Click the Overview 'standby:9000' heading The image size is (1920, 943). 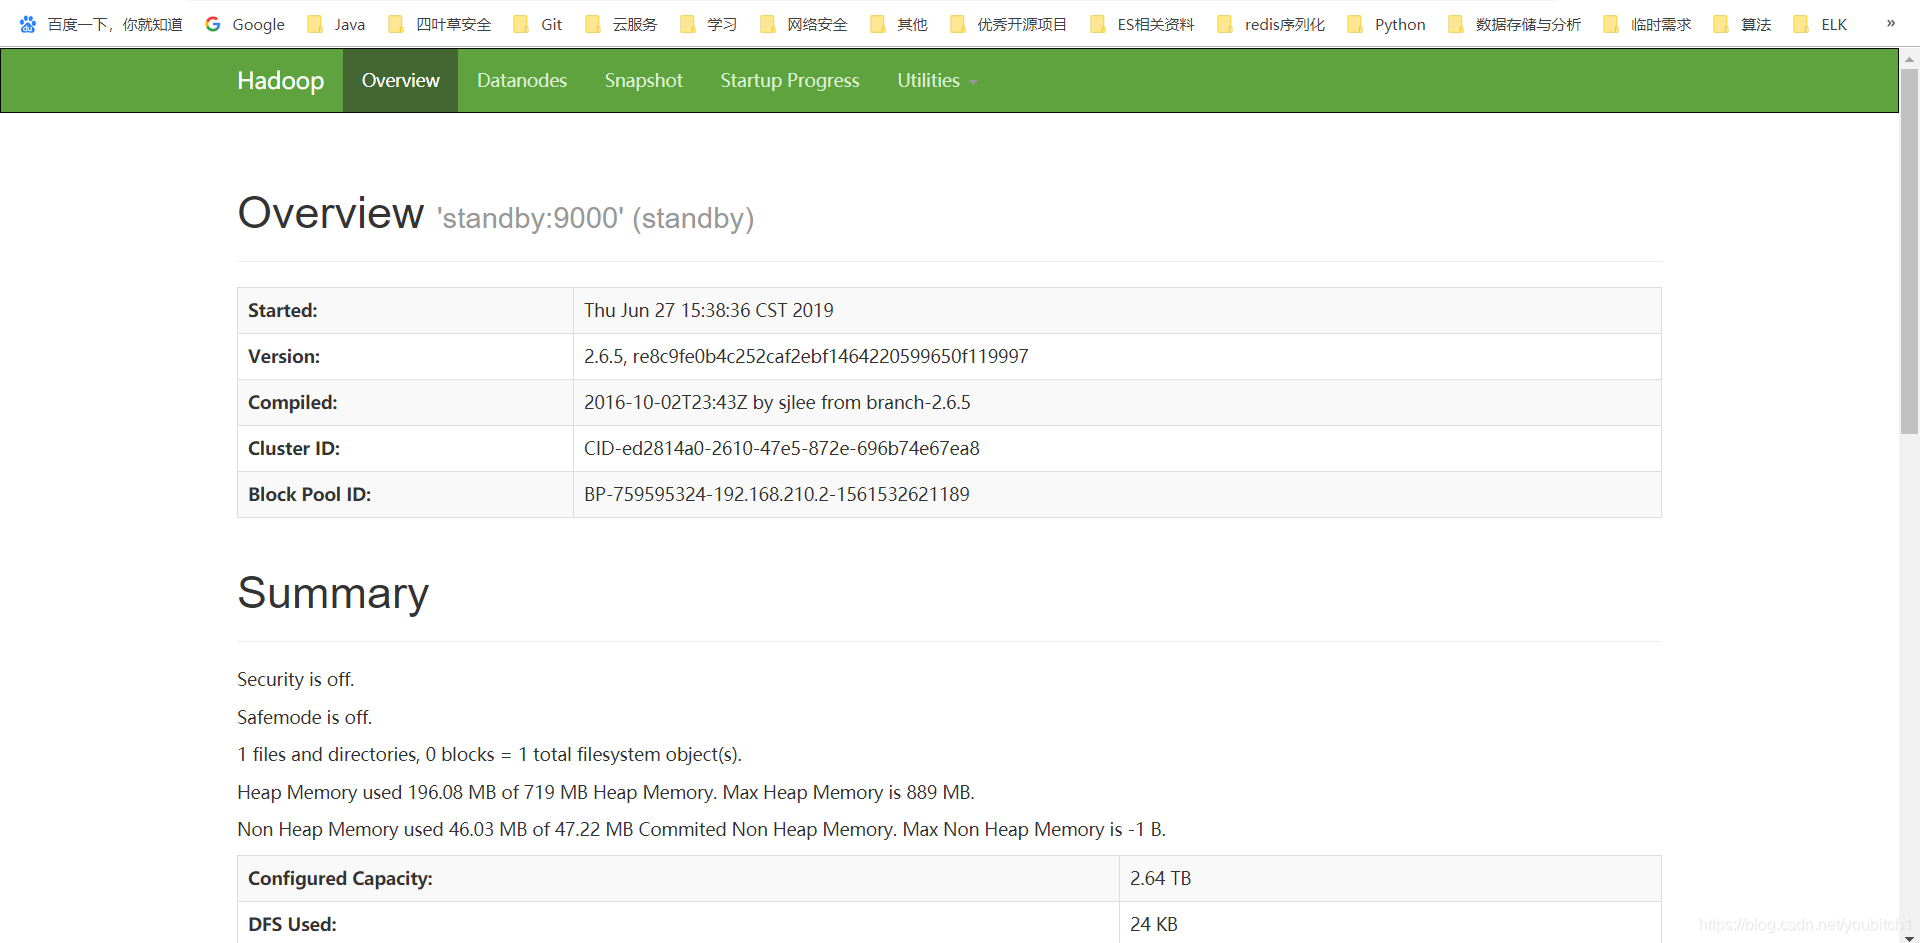pyautogui.click(x=496, y=214)
